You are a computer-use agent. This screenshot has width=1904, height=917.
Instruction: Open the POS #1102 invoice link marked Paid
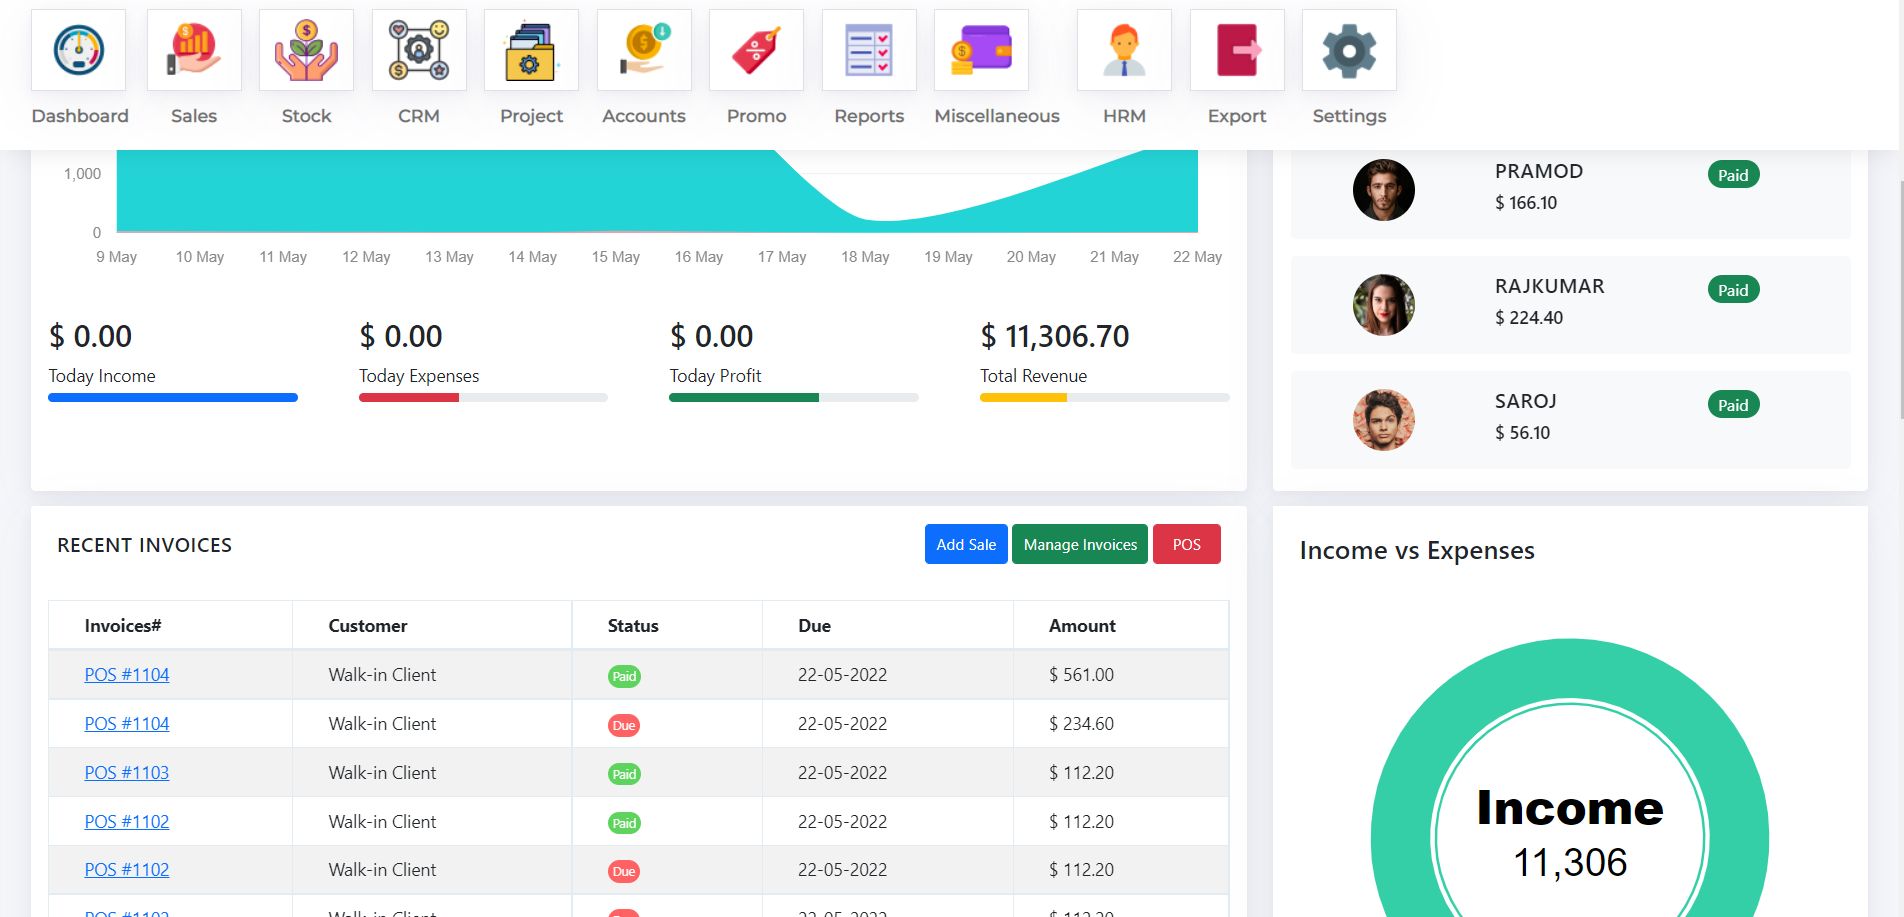pos(127,822)
